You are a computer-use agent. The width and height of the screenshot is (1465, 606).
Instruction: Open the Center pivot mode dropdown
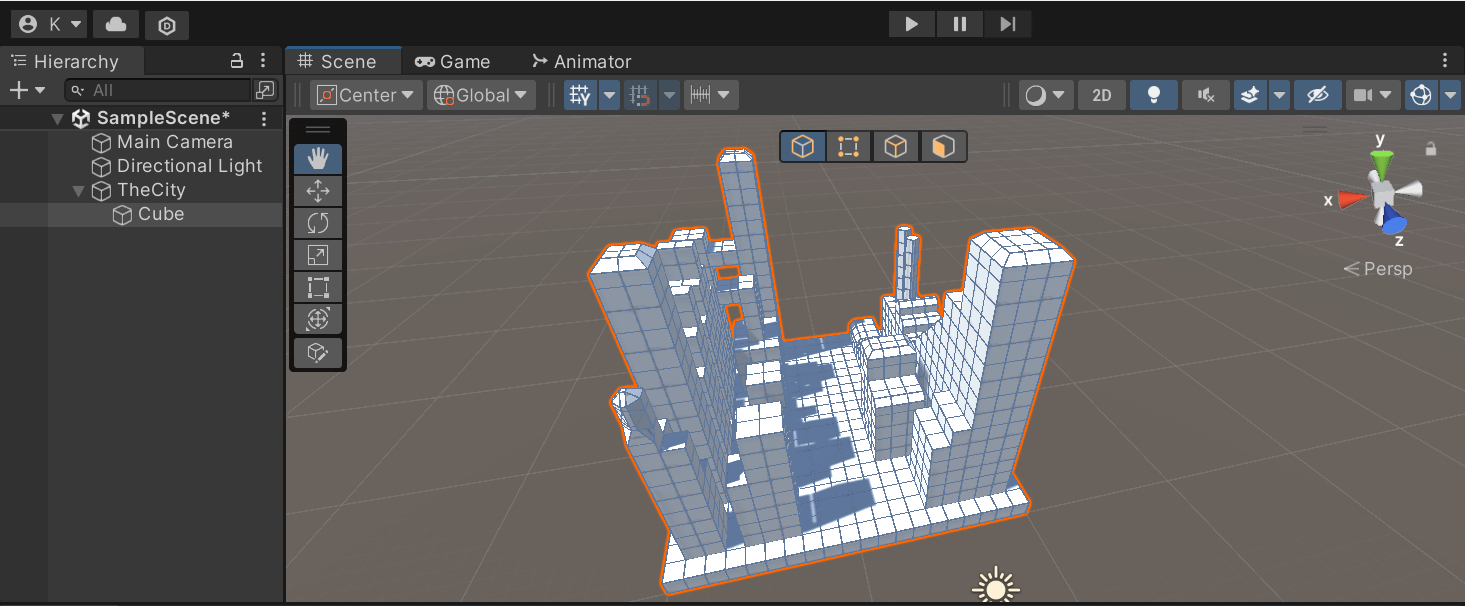coord(364,94)
